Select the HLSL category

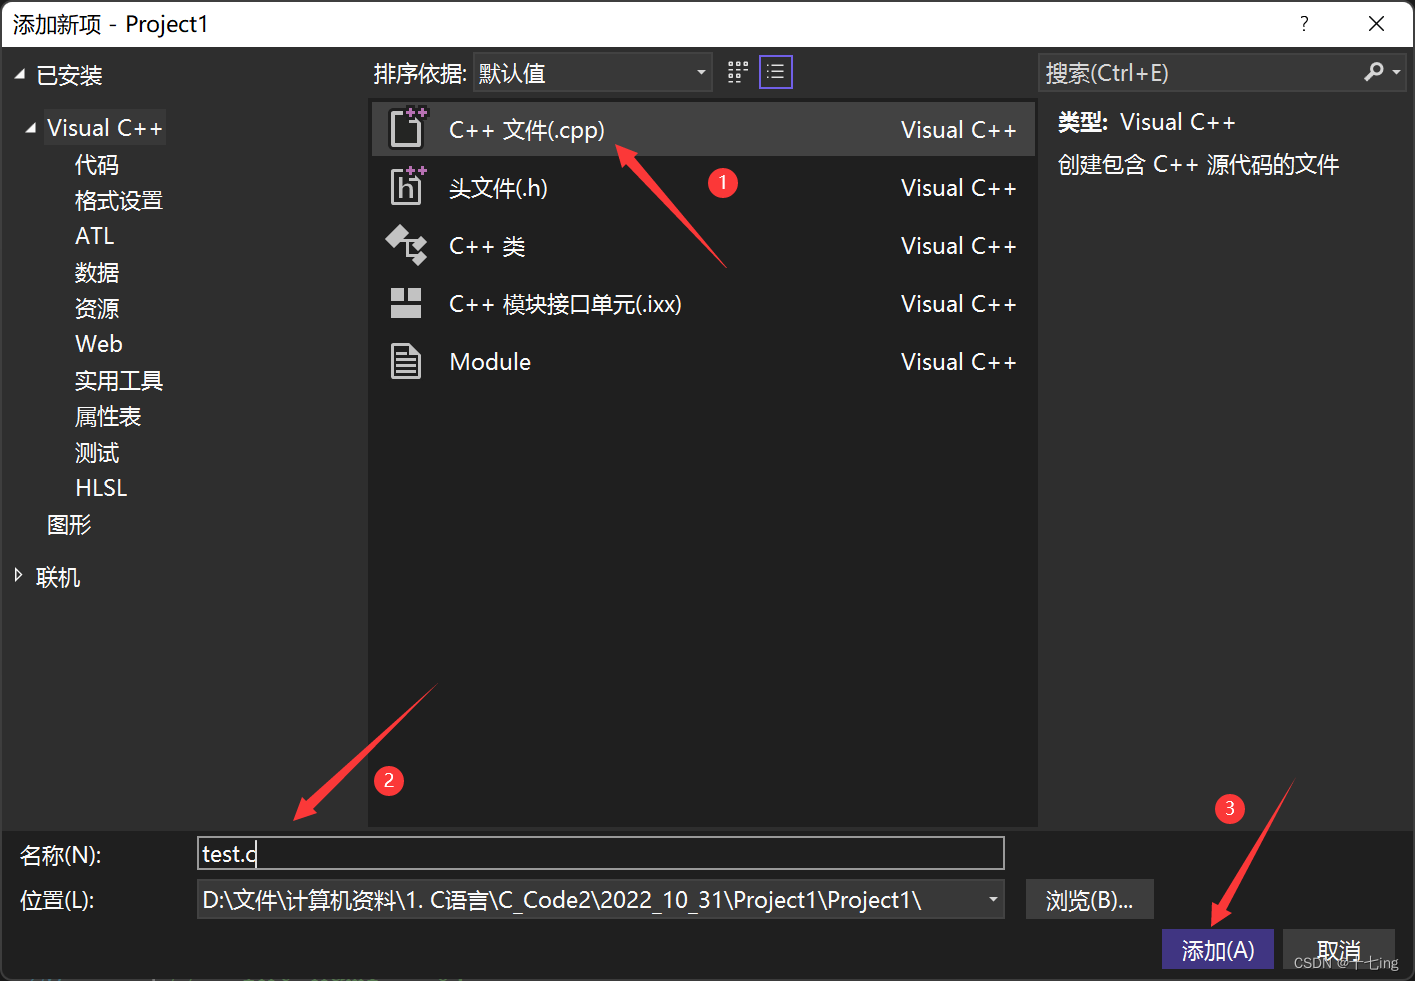tap(101, 487)
